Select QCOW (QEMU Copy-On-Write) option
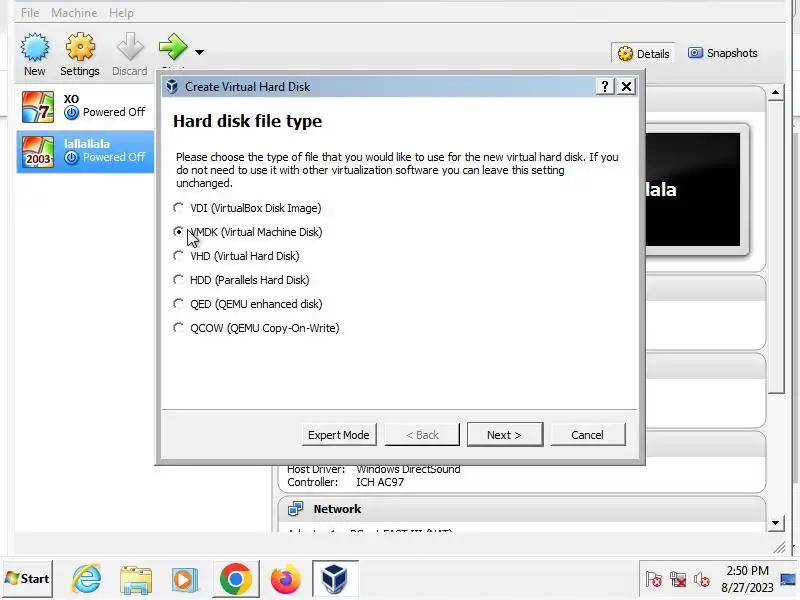This screenshot has height=600, width=800. point(256,328)
